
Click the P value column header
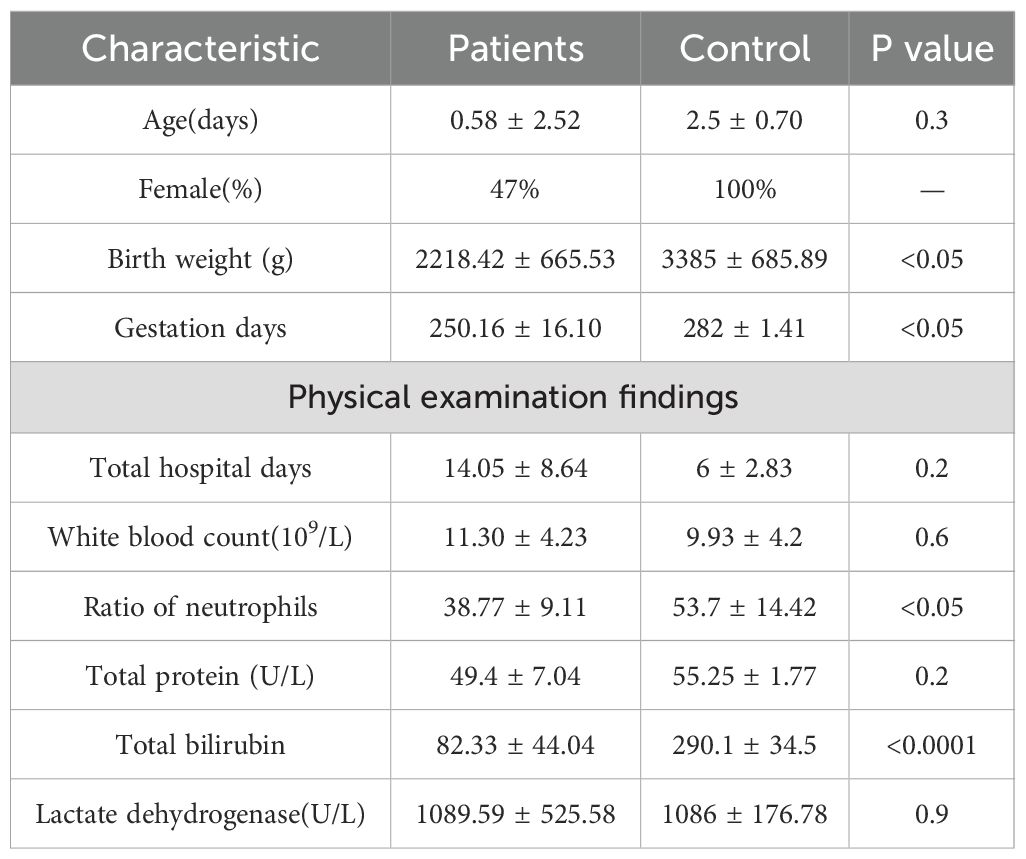point(932,49)
